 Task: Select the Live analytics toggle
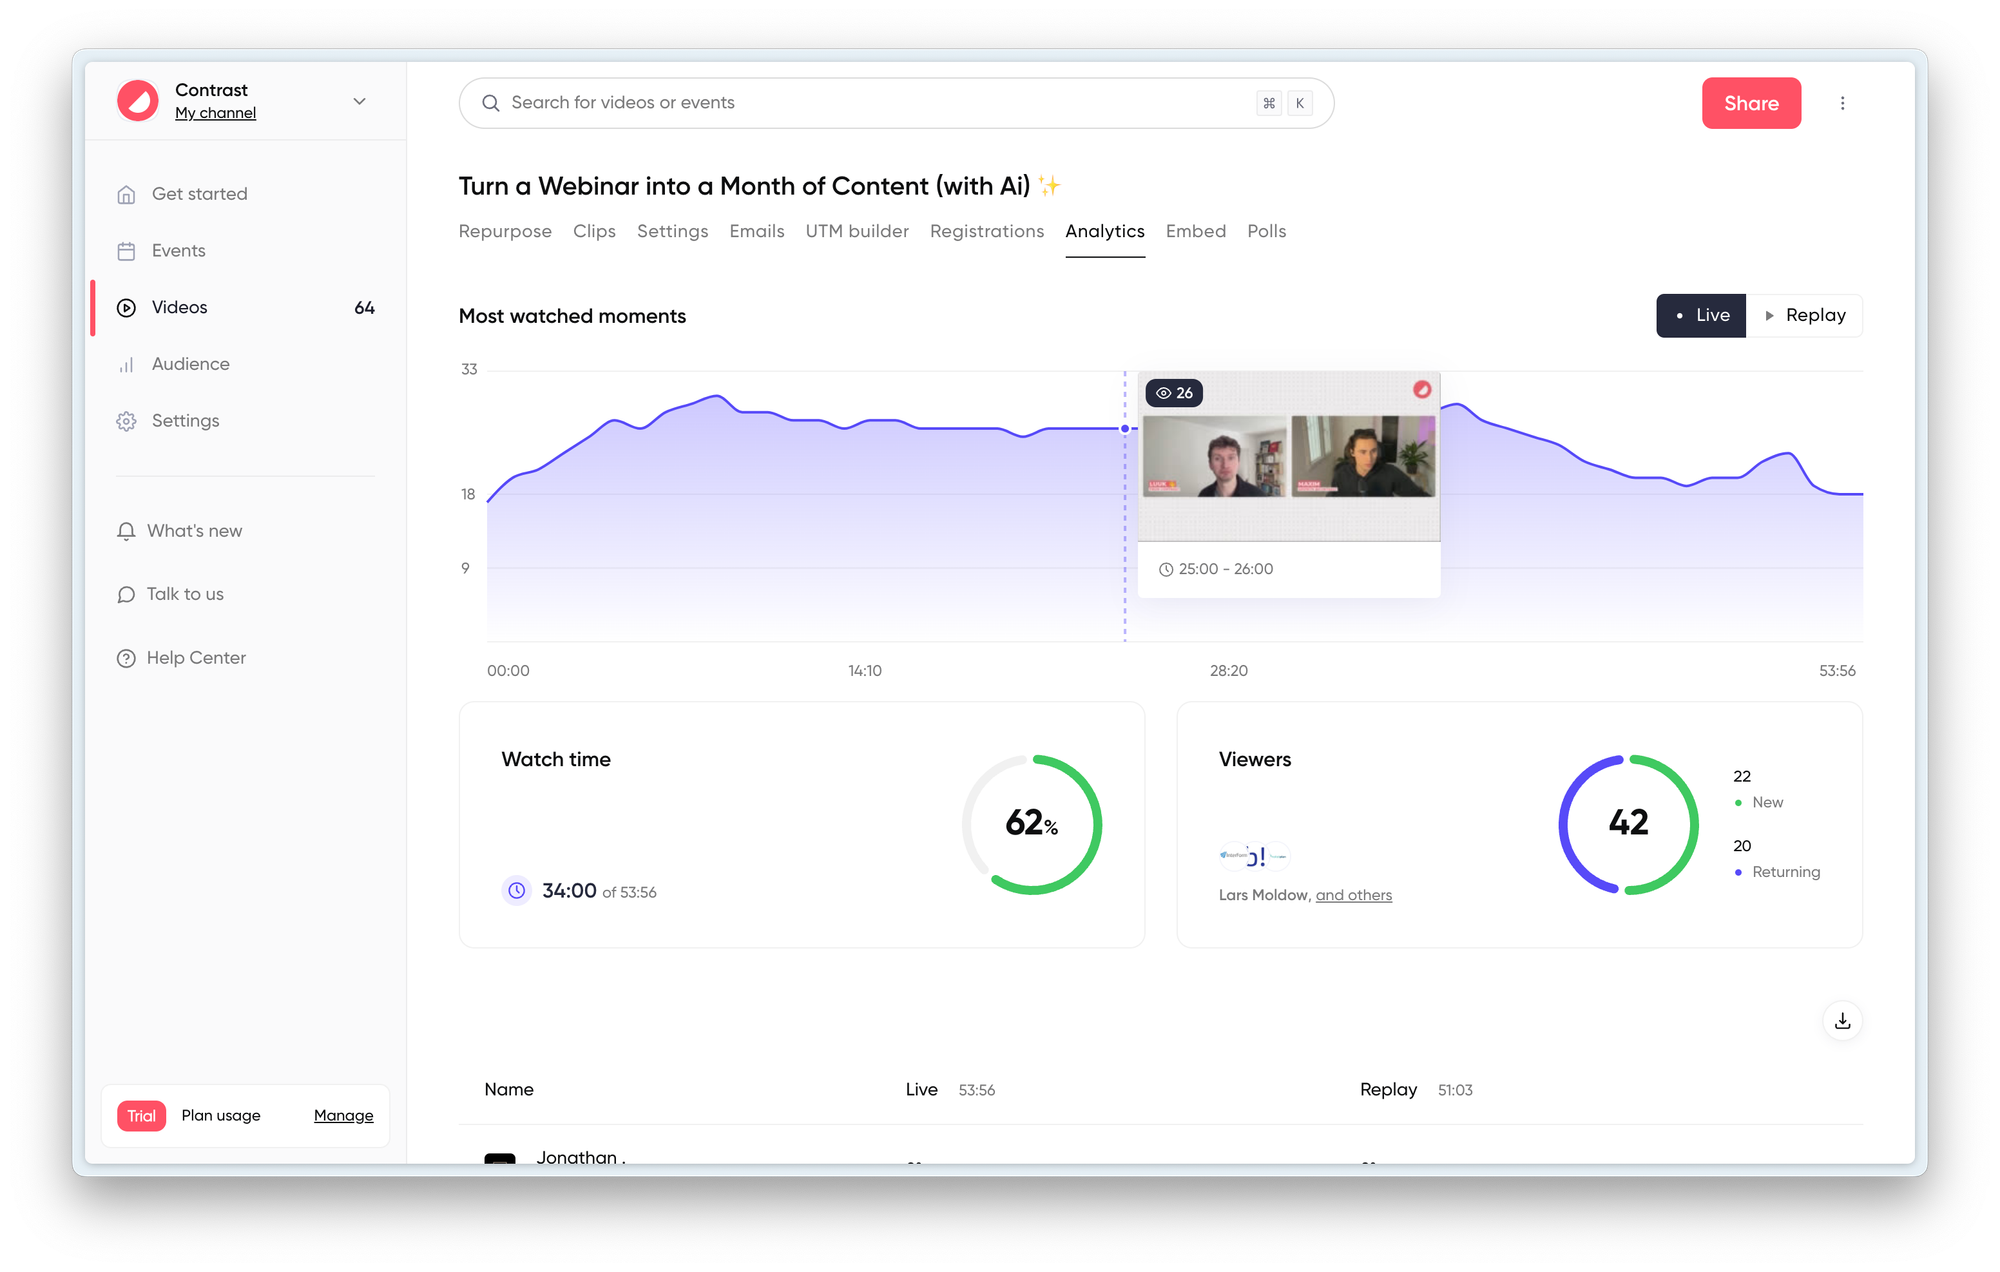(1701, 315)
